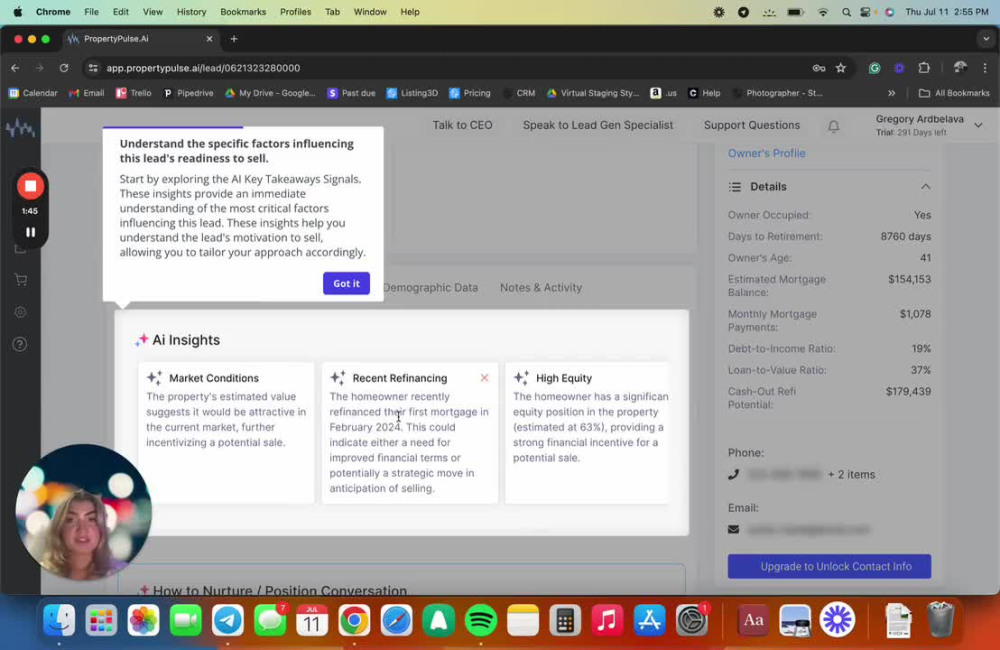Open the Window menu

point(370,11)
